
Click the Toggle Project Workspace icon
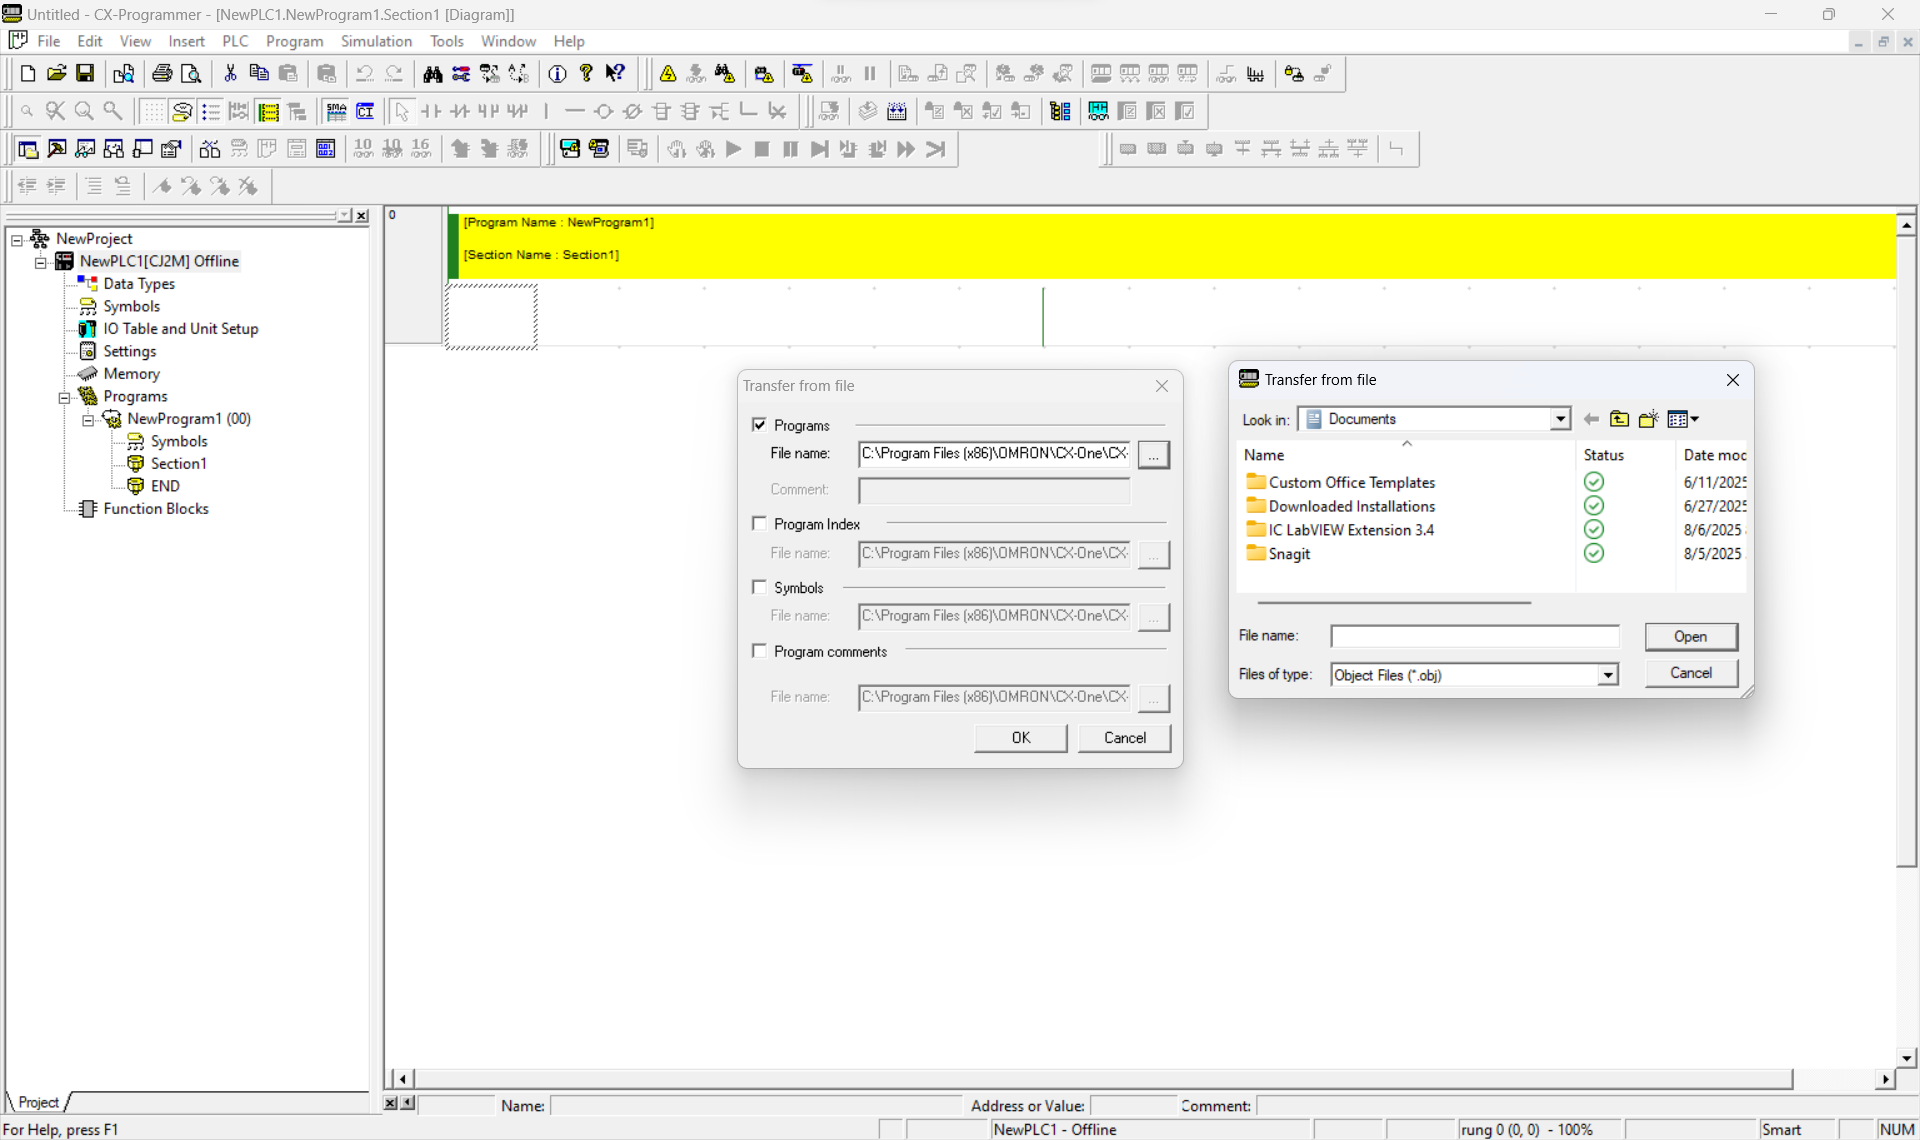(x=28, y=149)
